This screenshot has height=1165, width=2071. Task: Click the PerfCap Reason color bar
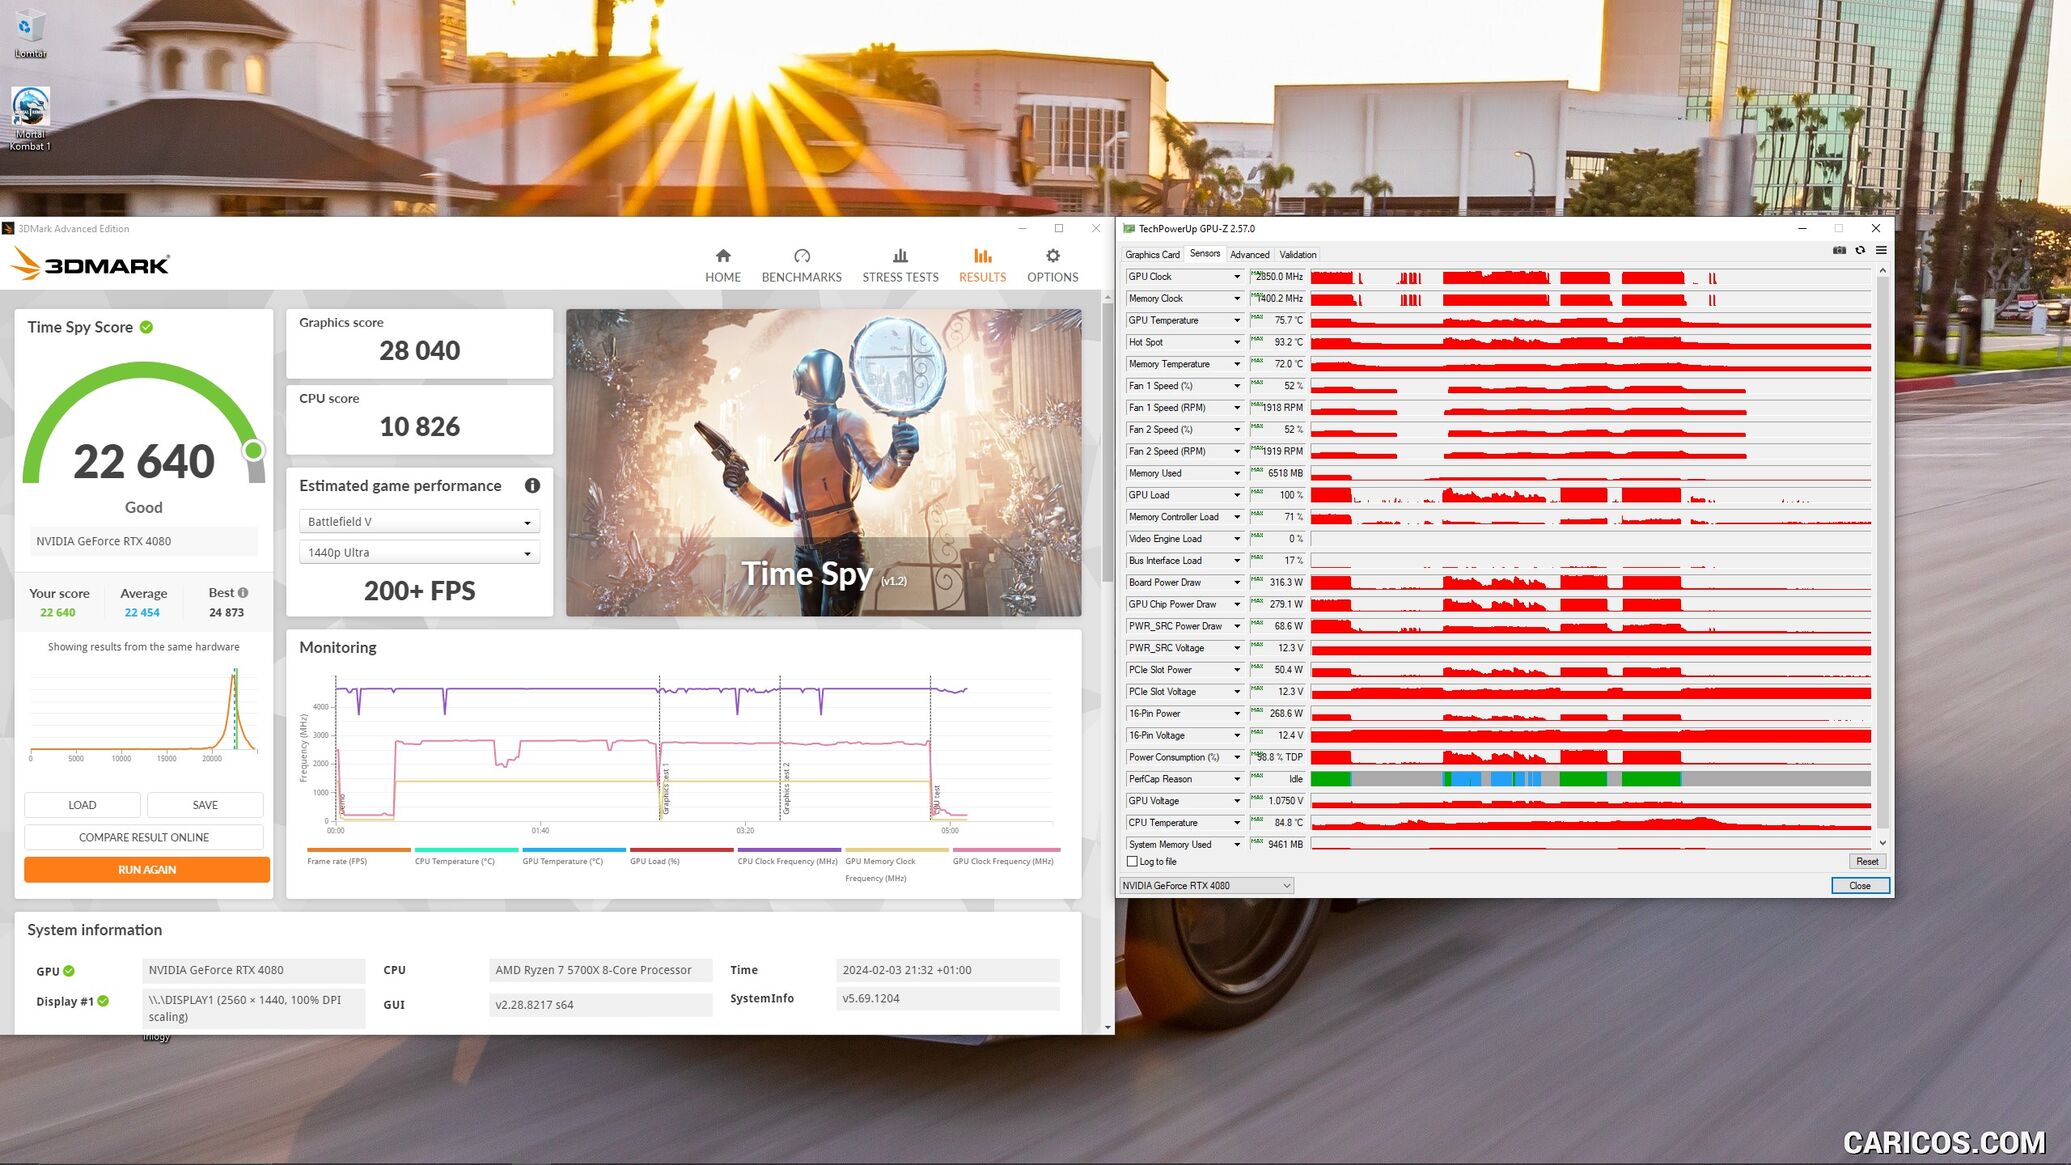click(1590, 779)
